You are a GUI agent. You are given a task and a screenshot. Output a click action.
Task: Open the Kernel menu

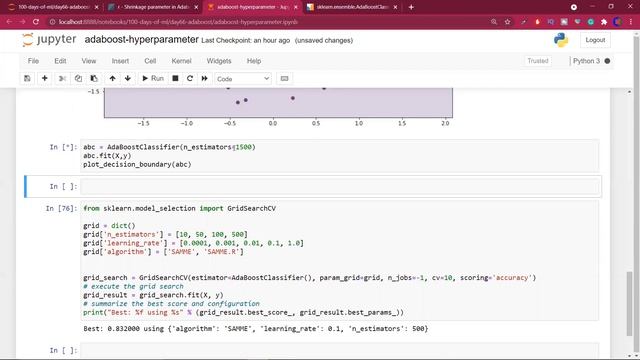[181, 61]
